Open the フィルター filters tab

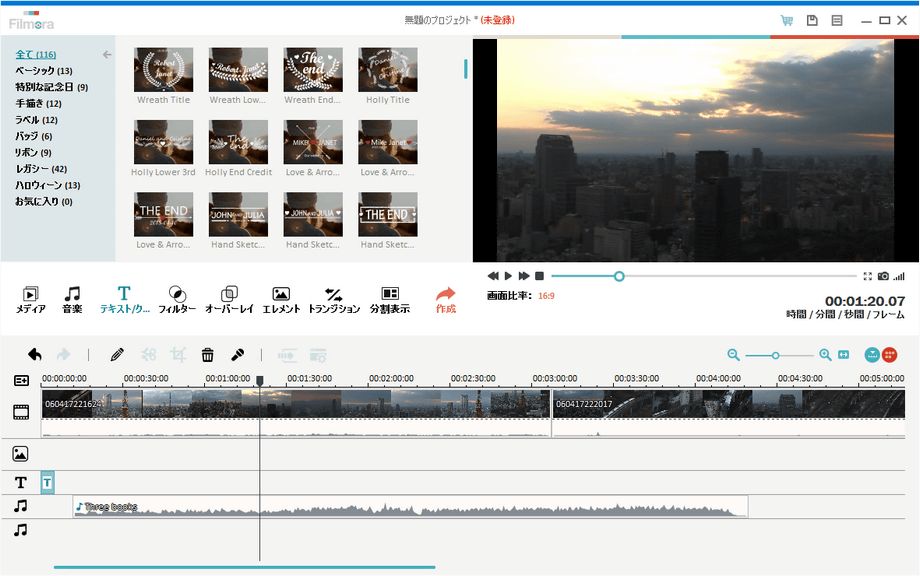click(x=177, y=299)
